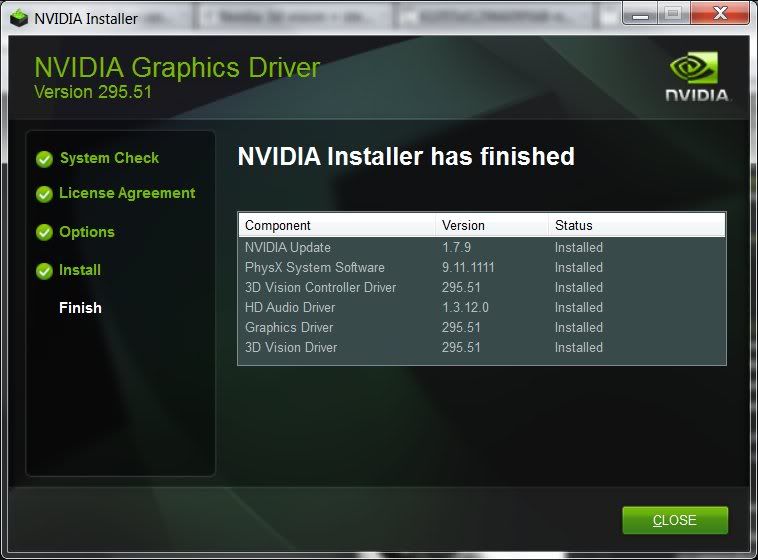Select the NVIDIA Update row
758x560 pixels.
pyautogui.click(x=482, y=247)
